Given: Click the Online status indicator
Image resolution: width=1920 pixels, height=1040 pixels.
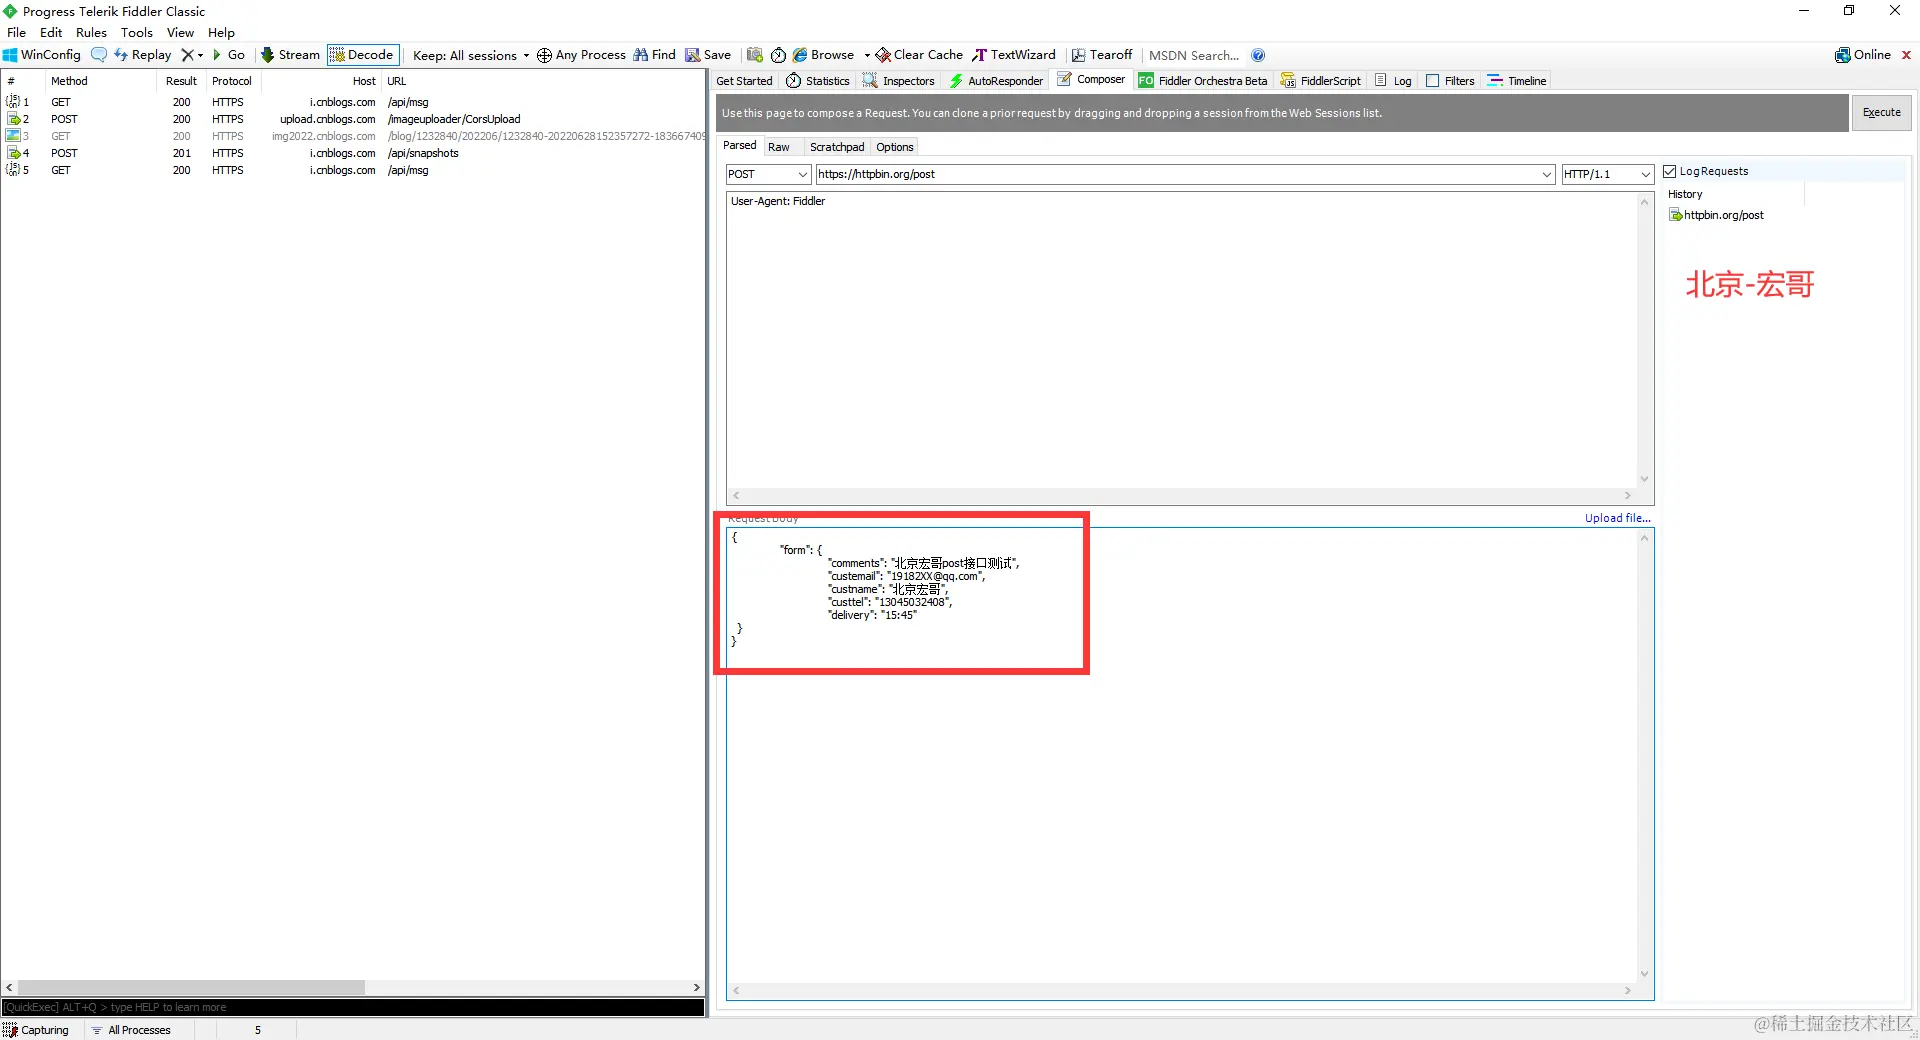Looking at the screenshot, I should [1862, 55].
